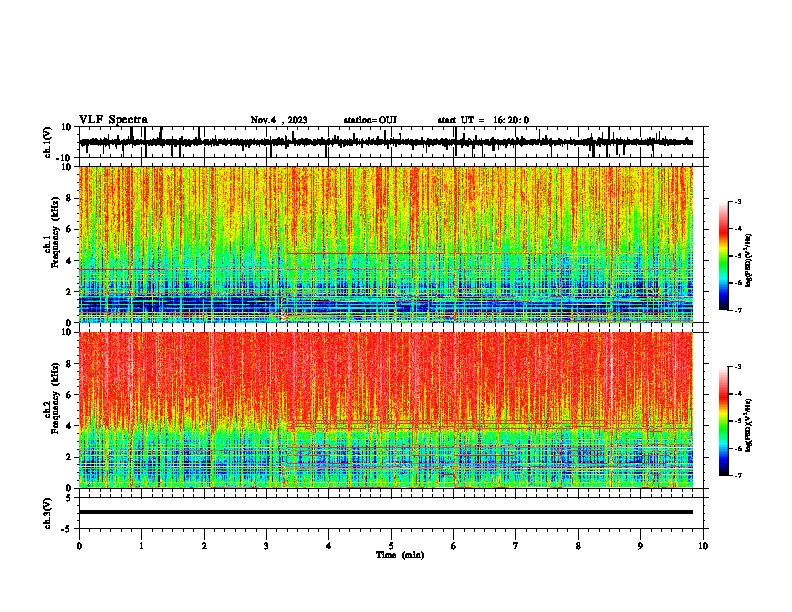Click the time axis tick label "9"
Image resolution: width=792 pixels, height=612 pixels.
tap(640, 546)
